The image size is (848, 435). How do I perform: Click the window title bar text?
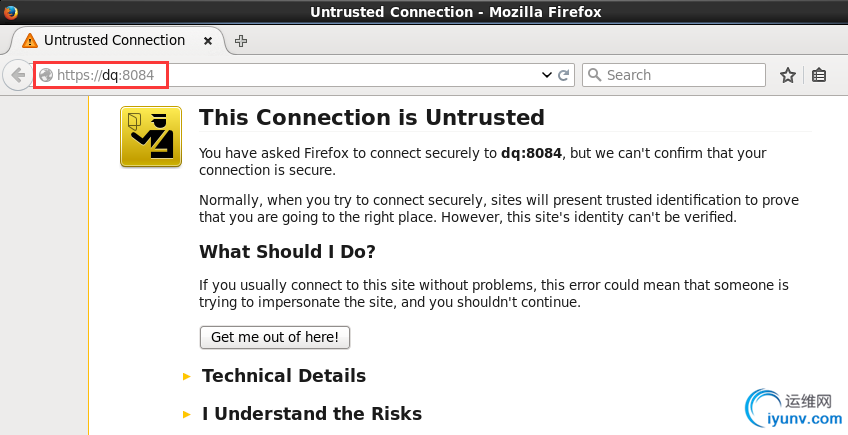point(455,12)
